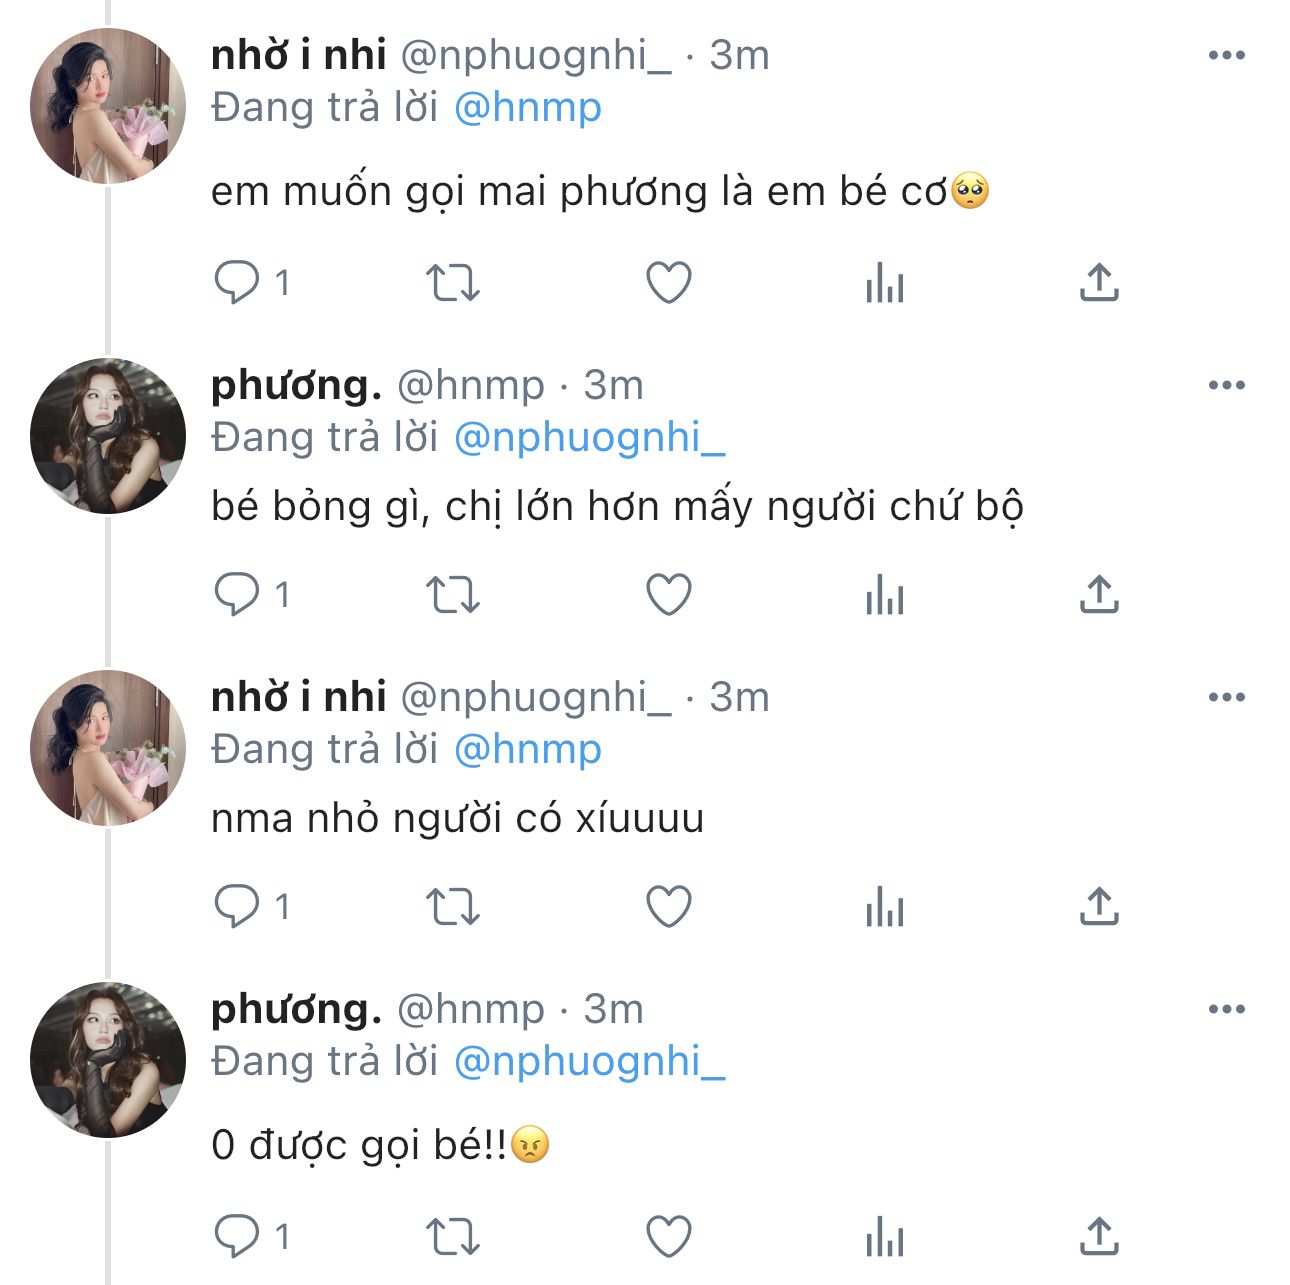Retweet the 'bé bỏng gì' tweet
Screen dimensions: 1290x1285
tap(453, 595)
